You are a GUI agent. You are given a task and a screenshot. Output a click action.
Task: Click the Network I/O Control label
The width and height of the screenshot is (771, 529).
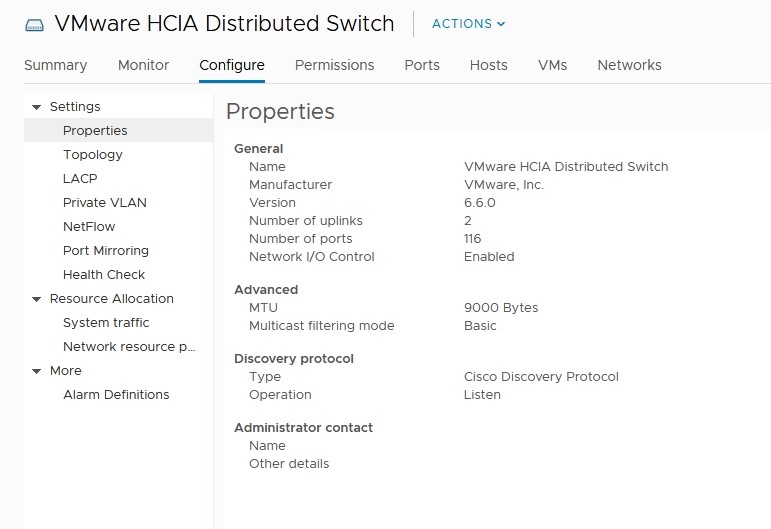(x=312, y=257)
